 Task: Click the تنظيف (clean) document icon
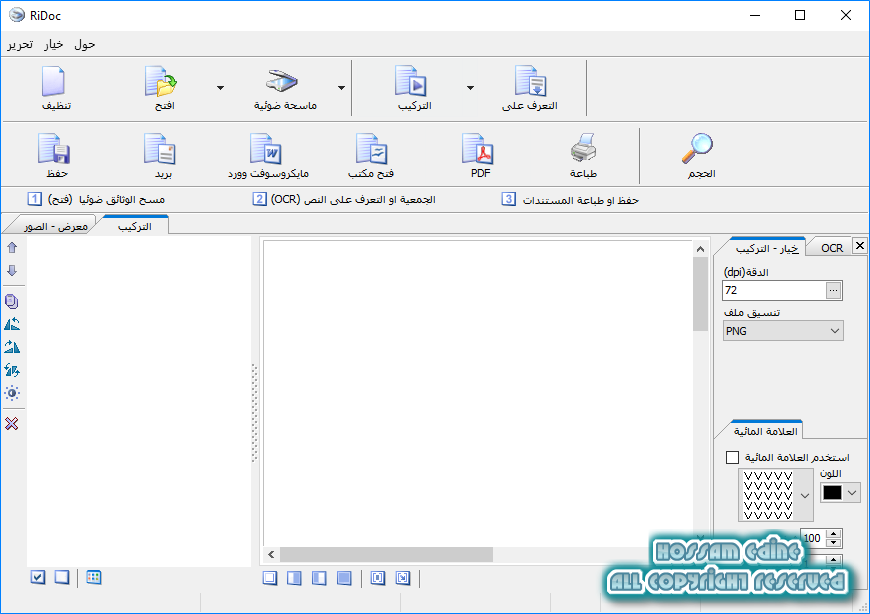point(54,82)
